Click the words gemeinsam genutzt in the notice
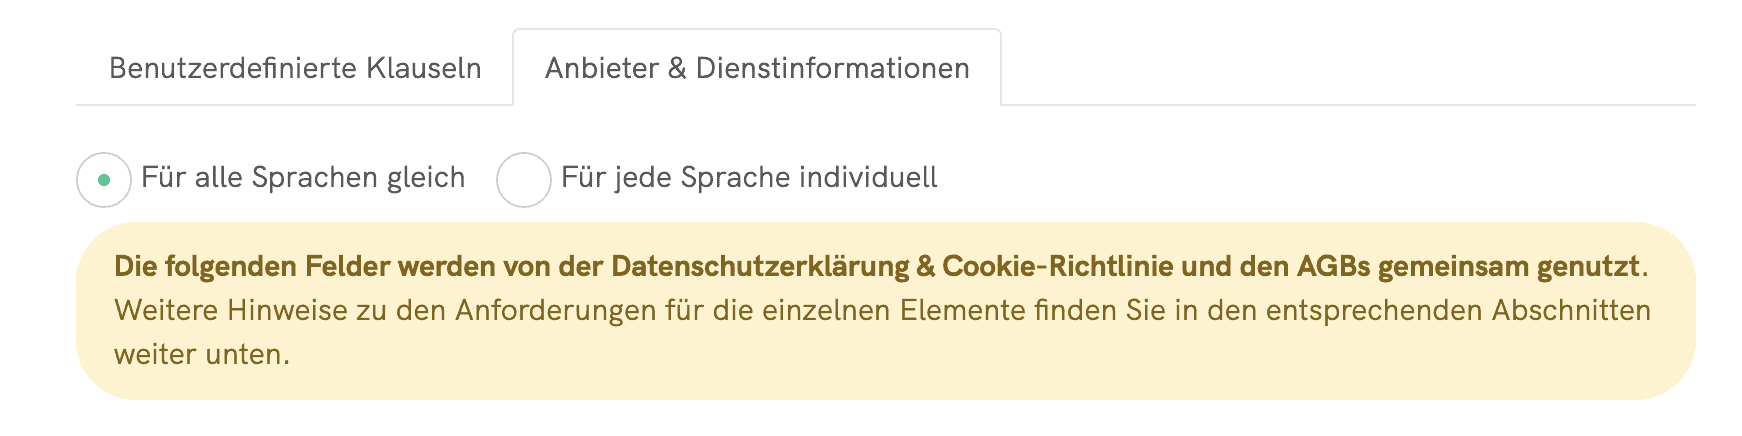Screen dimensions: 1742x436 click(1509, 267)
